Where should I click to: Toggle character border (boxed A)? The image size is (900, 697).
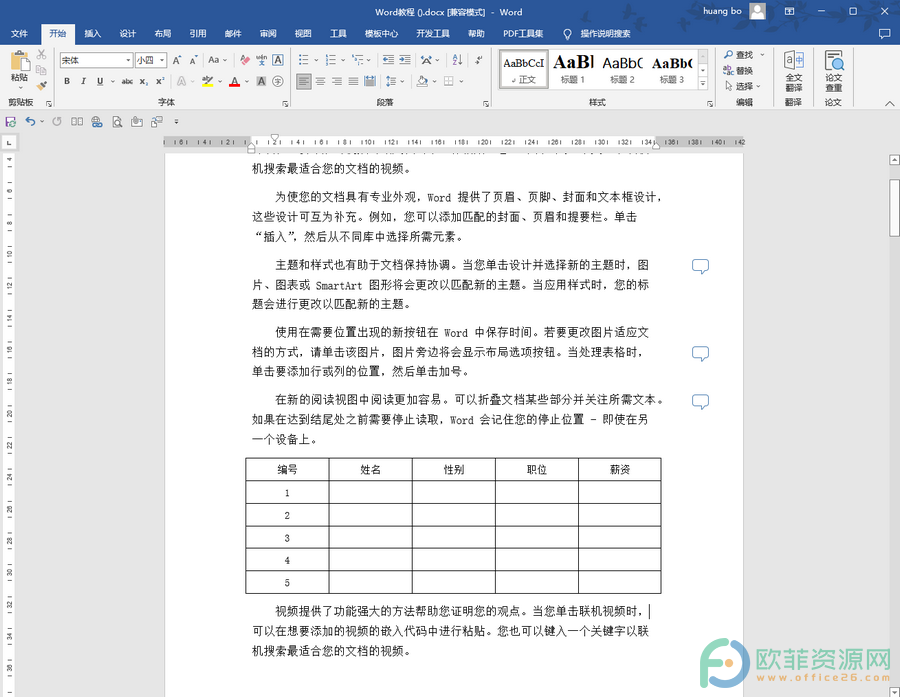pyautogui.click(x=278, y=60)
